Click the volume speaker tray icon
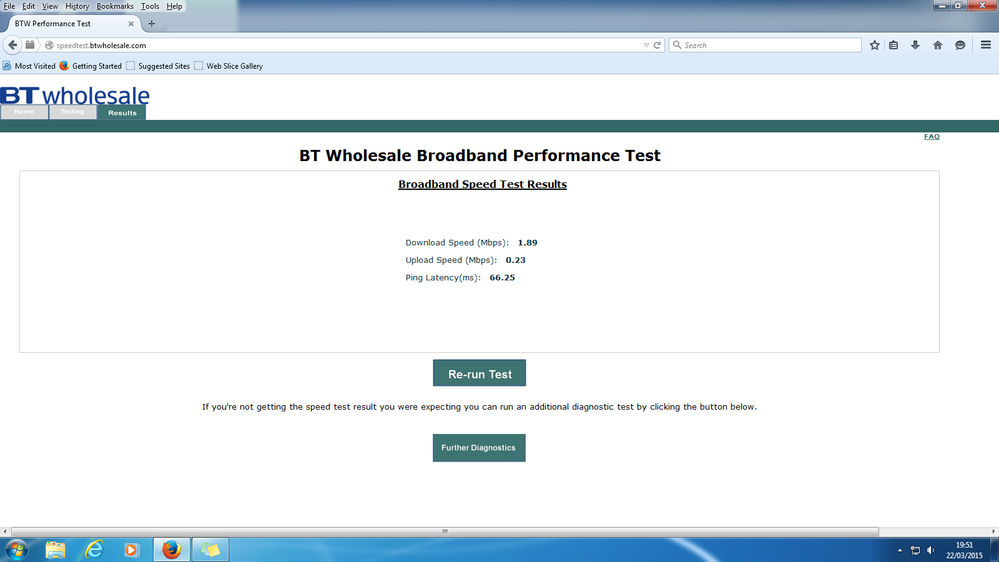999x562 pixels. tap(931, 550)
